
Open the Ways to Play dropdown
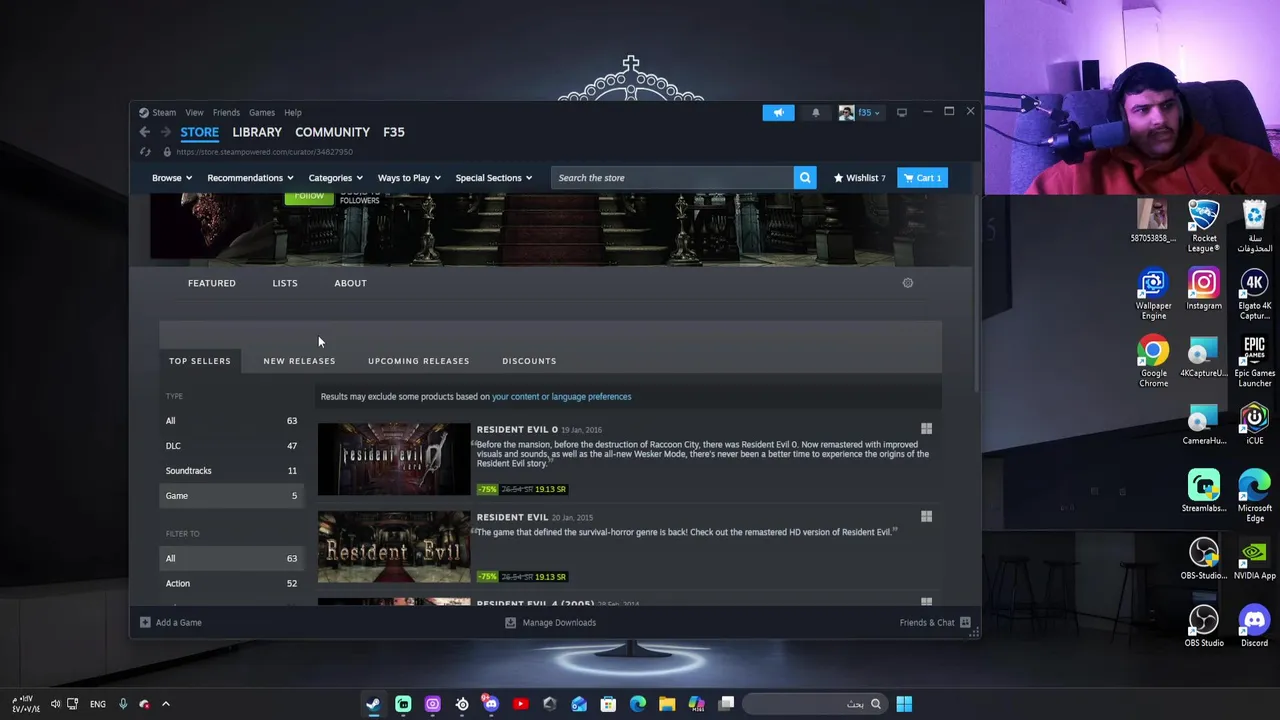point(409,178)
